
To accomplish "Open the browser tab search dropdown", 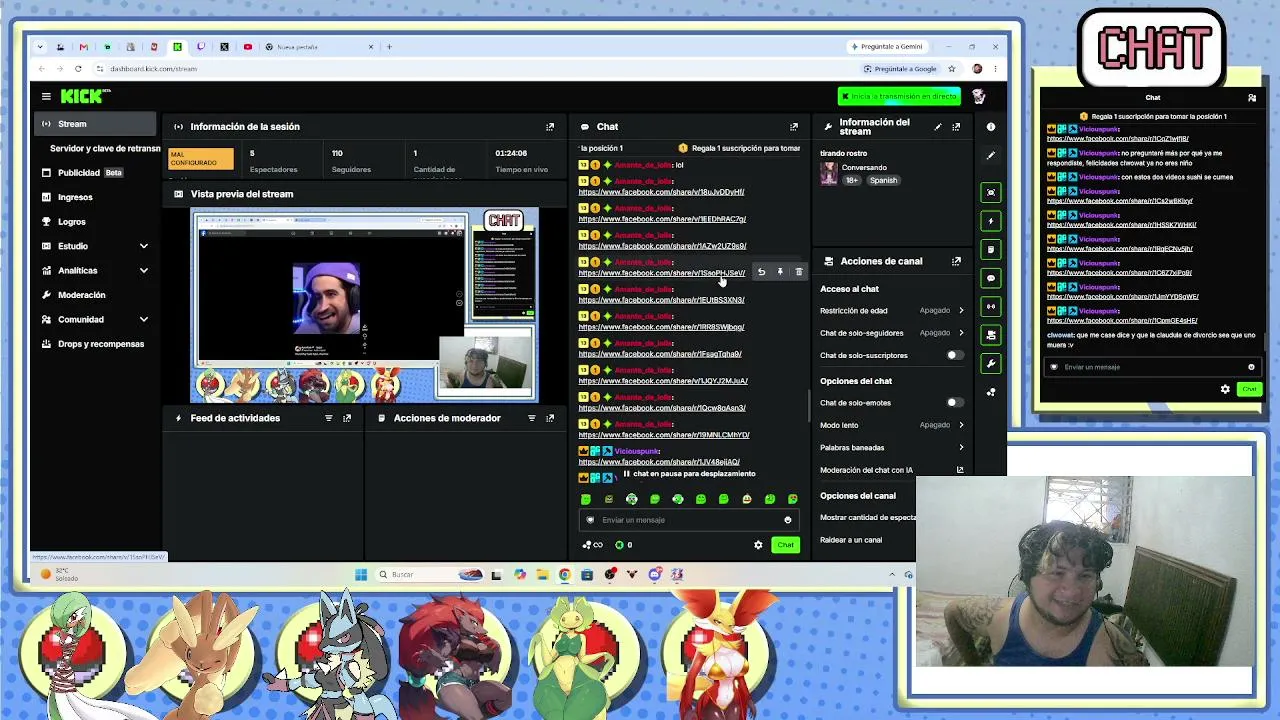I will 40,47.
